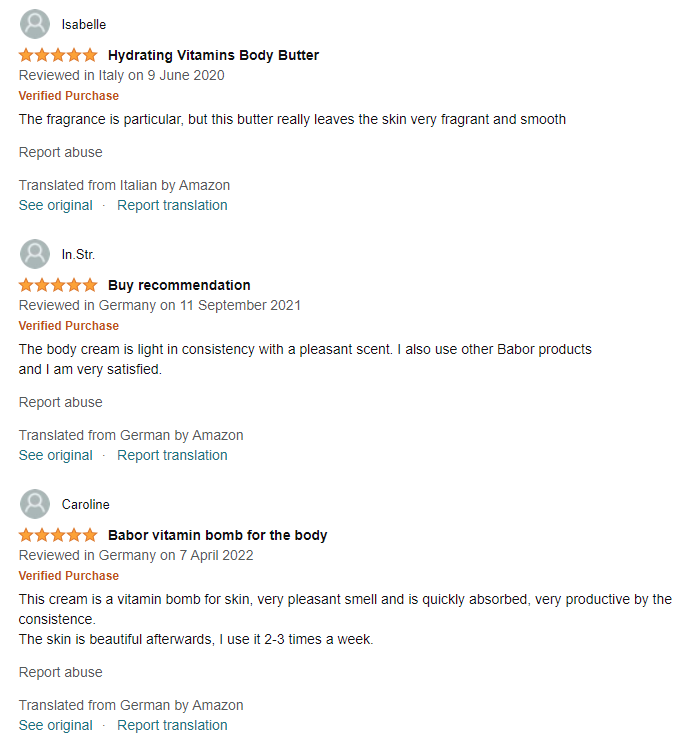The height and width of the screenshot is (742, 679).
Task: Click the star rating on Caroline's review
Action: click(x=58, y=535)
